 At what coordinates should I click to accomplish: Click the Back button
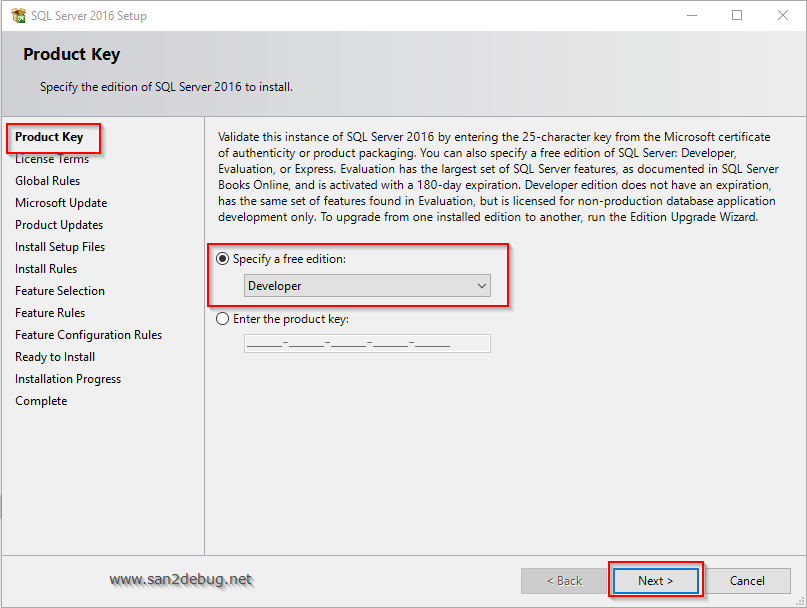point(565,581)
